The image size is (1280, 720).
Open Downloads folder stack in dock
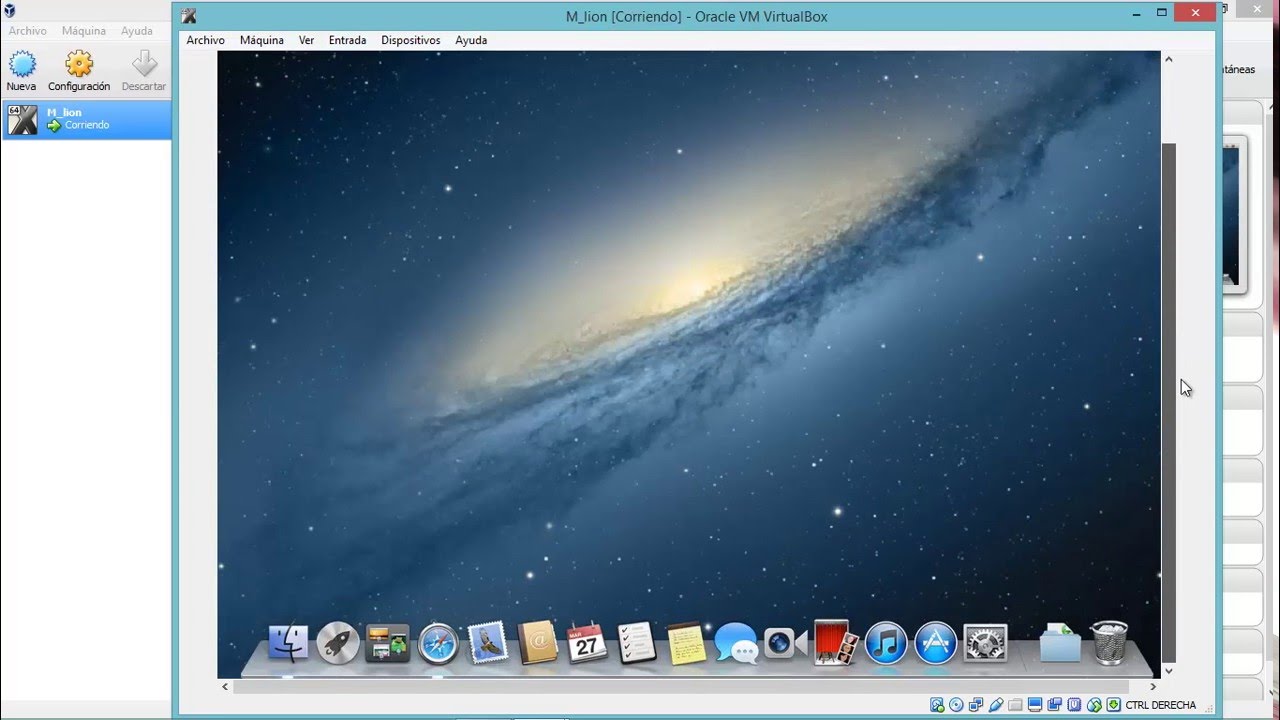coord(1060,643)
